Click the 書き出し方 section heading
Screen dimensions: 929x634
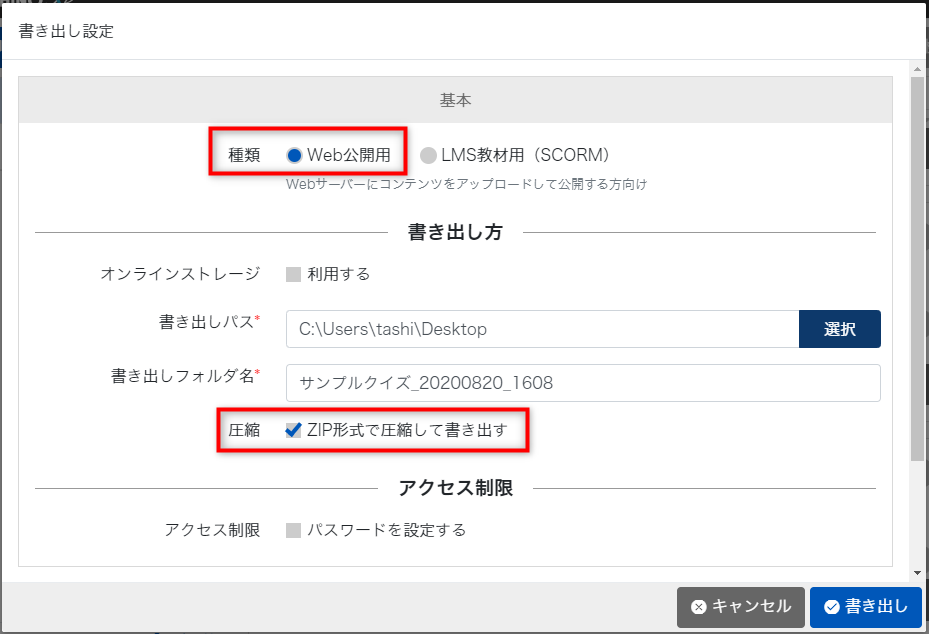[455, 233]
